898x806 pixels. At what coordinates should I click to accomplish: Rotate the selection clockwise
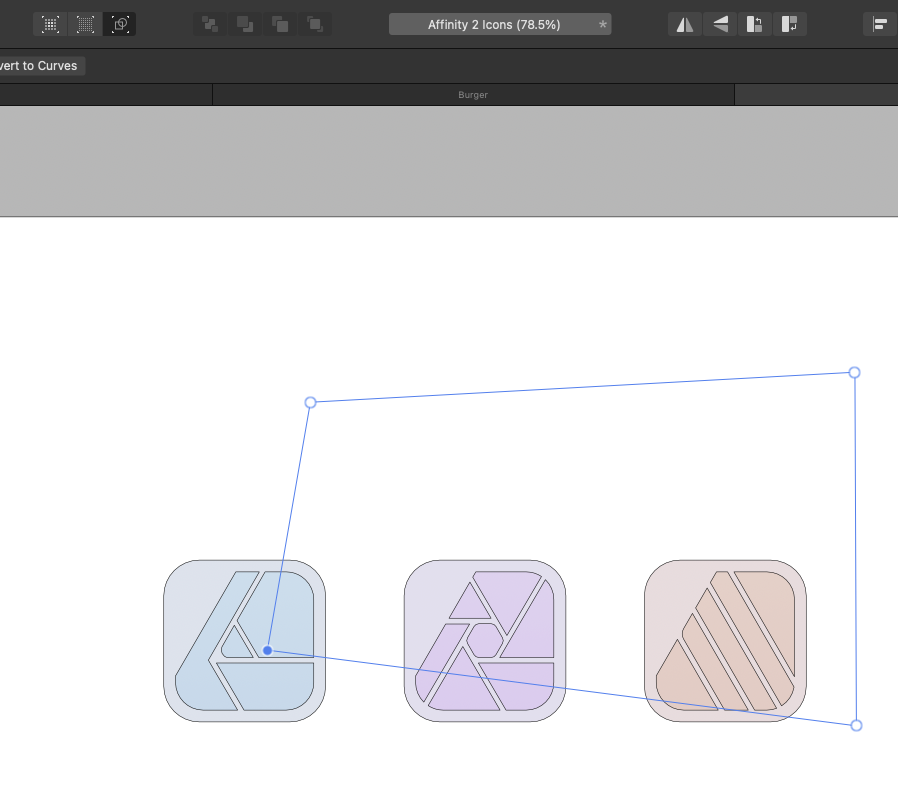pyautogui.click(x=790, y=24)
